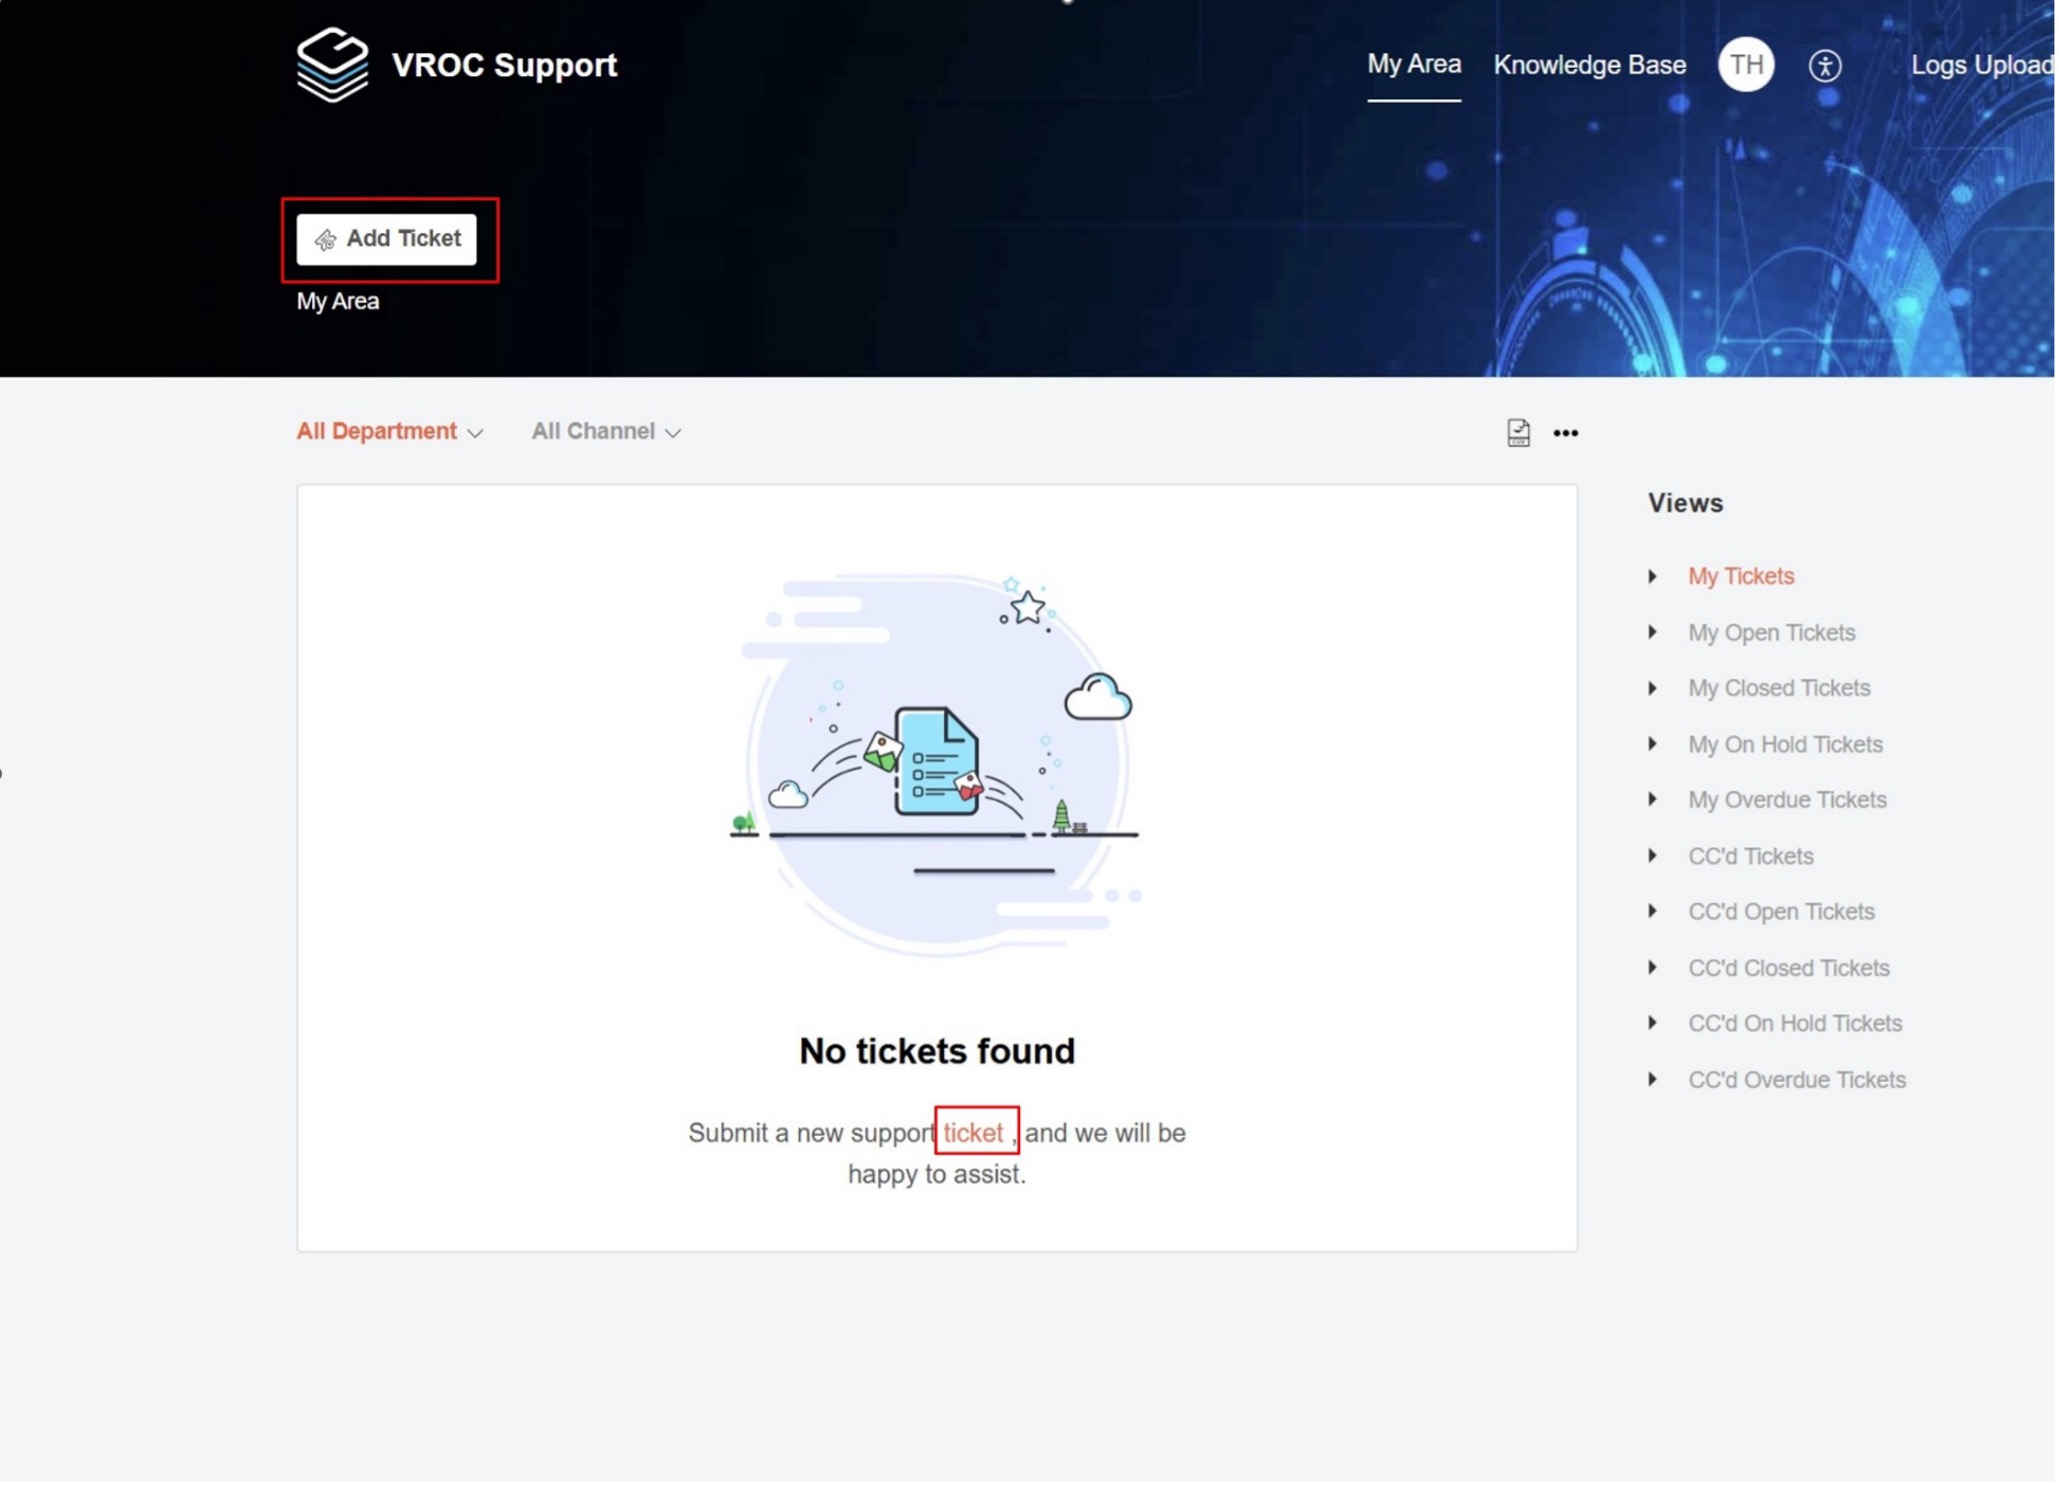The width and height of the screenshot is (2059, 1485).
Task: Expand the arrow beside My Tickets
Action: [x=1652, y=576]
